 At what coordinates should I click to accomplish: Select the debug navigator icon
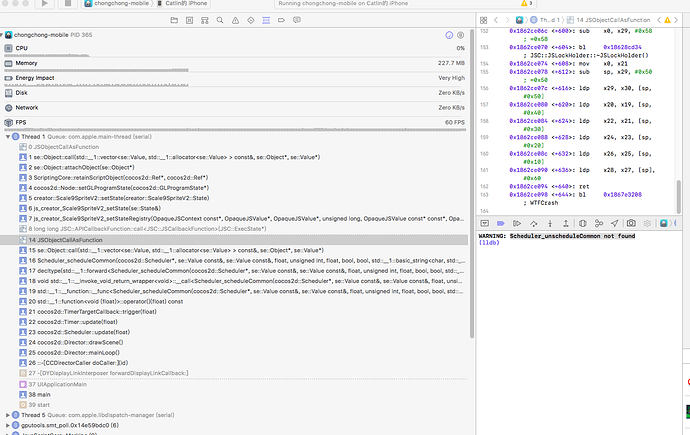(266, 20)
